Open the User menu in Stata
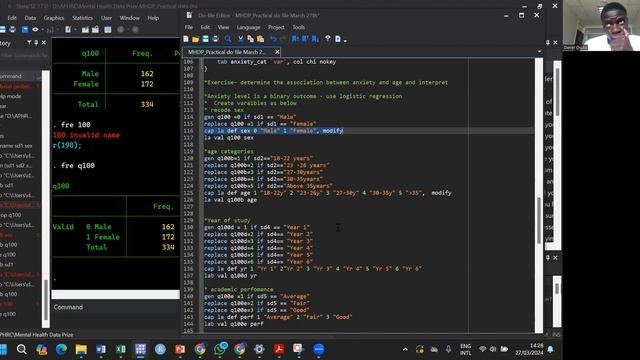Viewport: 640px width, 360px height. coord(107,18)
